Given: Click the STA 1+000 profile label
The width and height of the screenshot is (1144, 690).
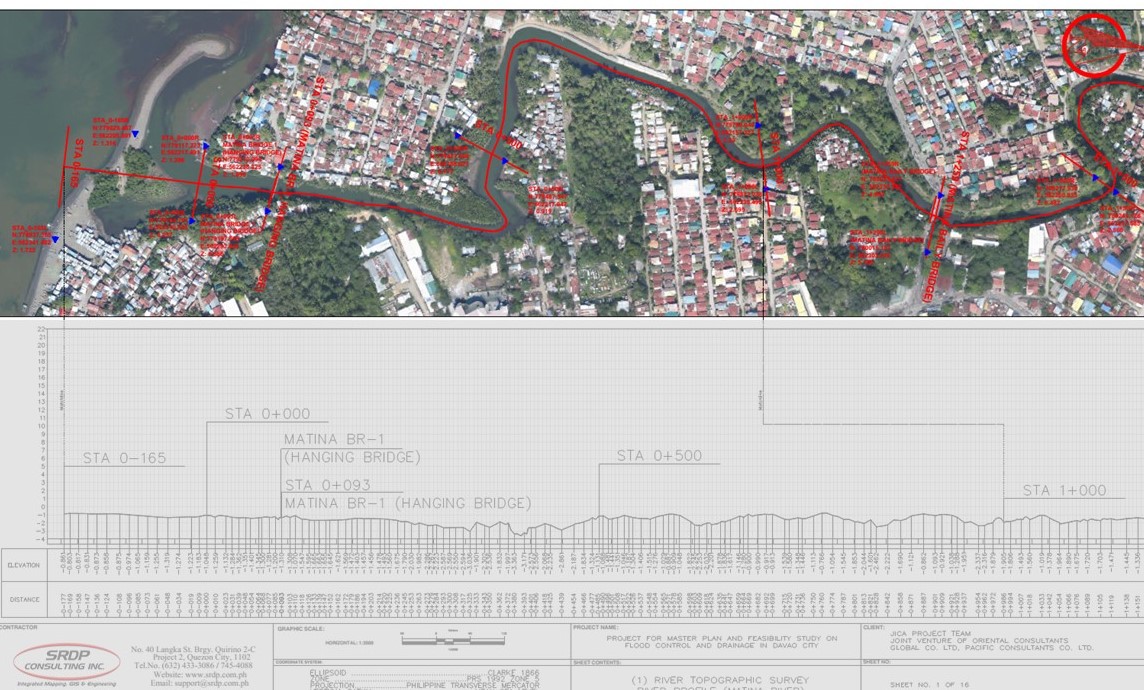Looking at the screenshot, I should [x=1064, y=491].
